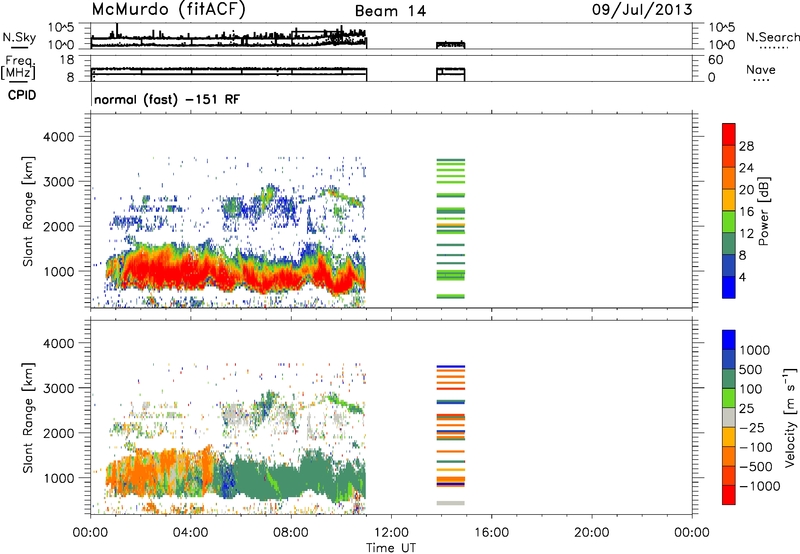Click '20:00' on the time axis
Screen dimensions: 800x554
click(x=592, y=533)
